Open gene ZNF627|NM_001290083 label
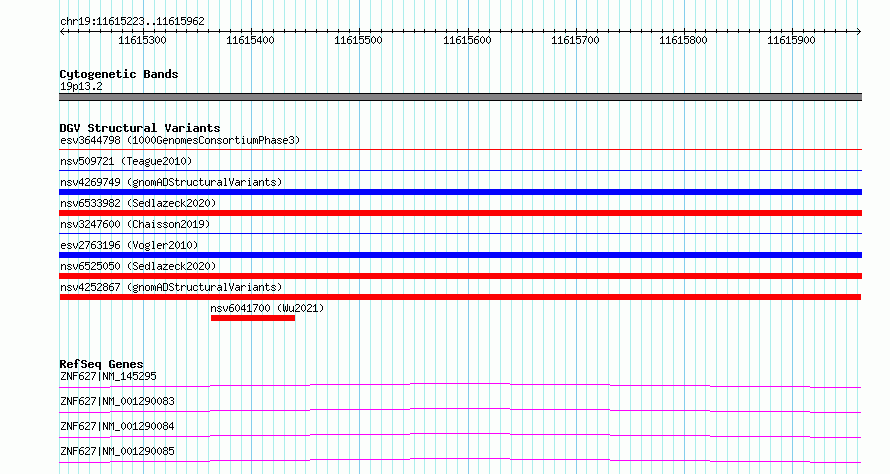890x474 pixels. pos(117,401)
